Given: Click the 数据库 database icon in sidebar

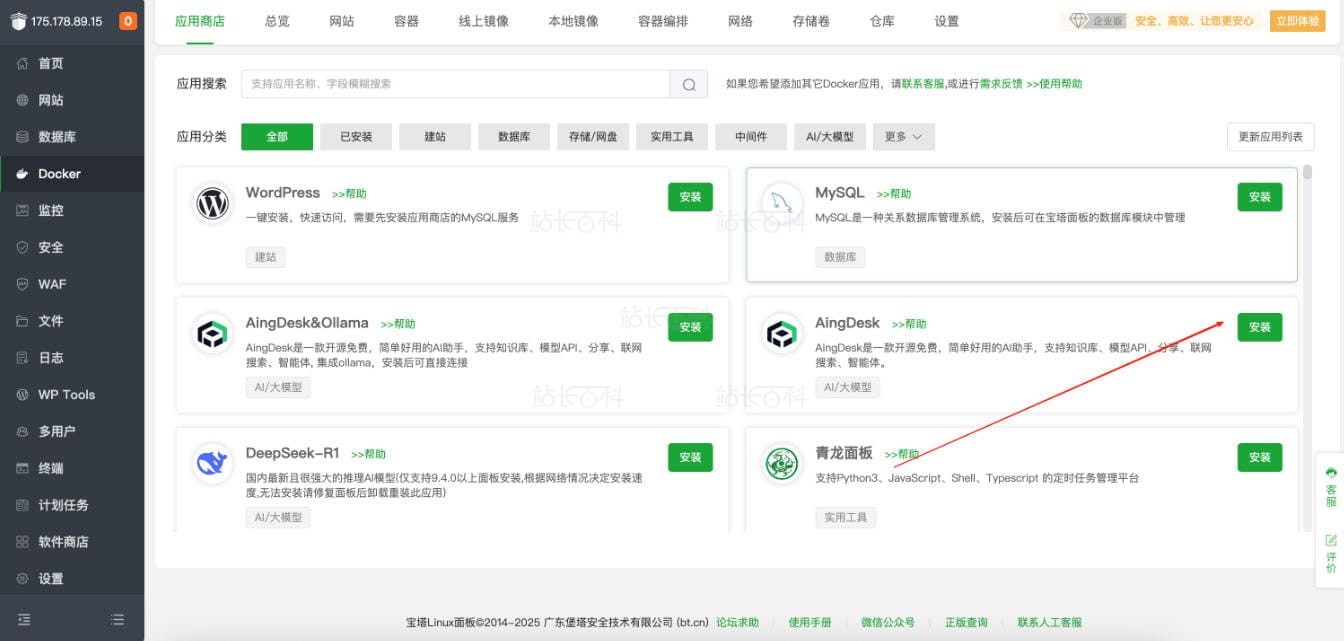Looking at the screenshot, I should point(23,137).
